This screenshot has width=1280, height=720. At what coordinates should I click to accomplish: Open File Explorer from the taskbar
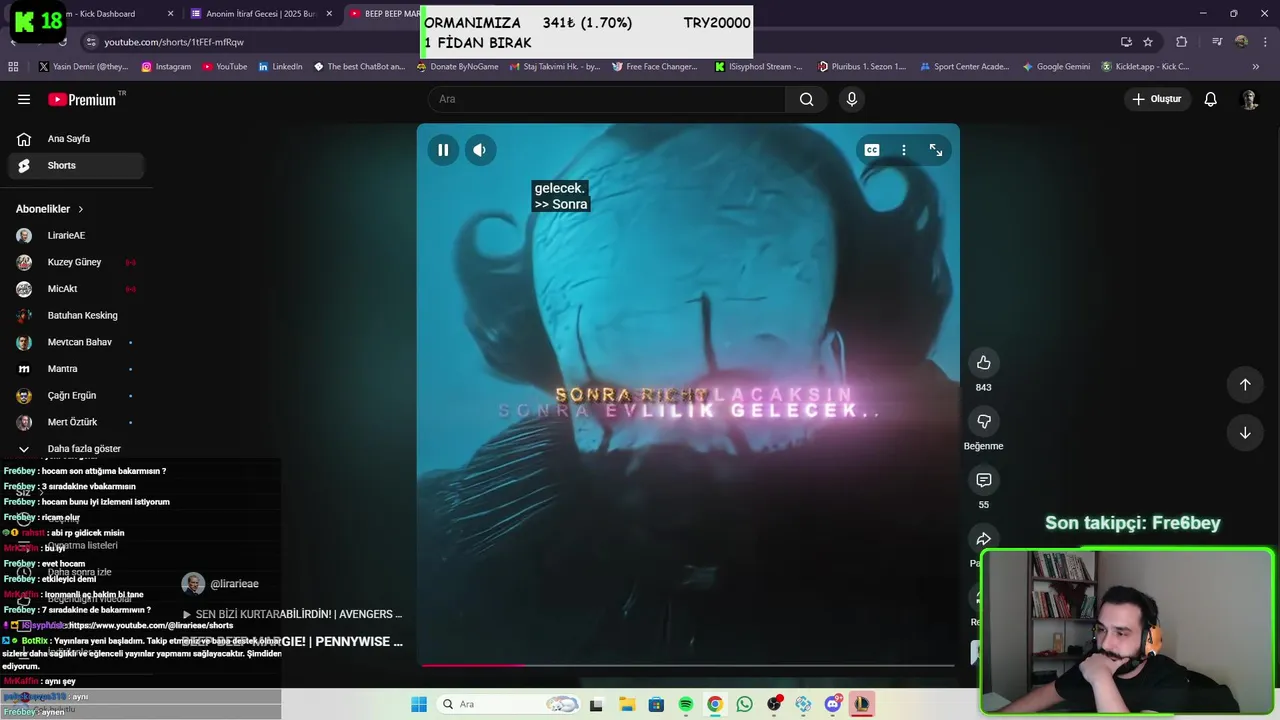click(627, 704)
